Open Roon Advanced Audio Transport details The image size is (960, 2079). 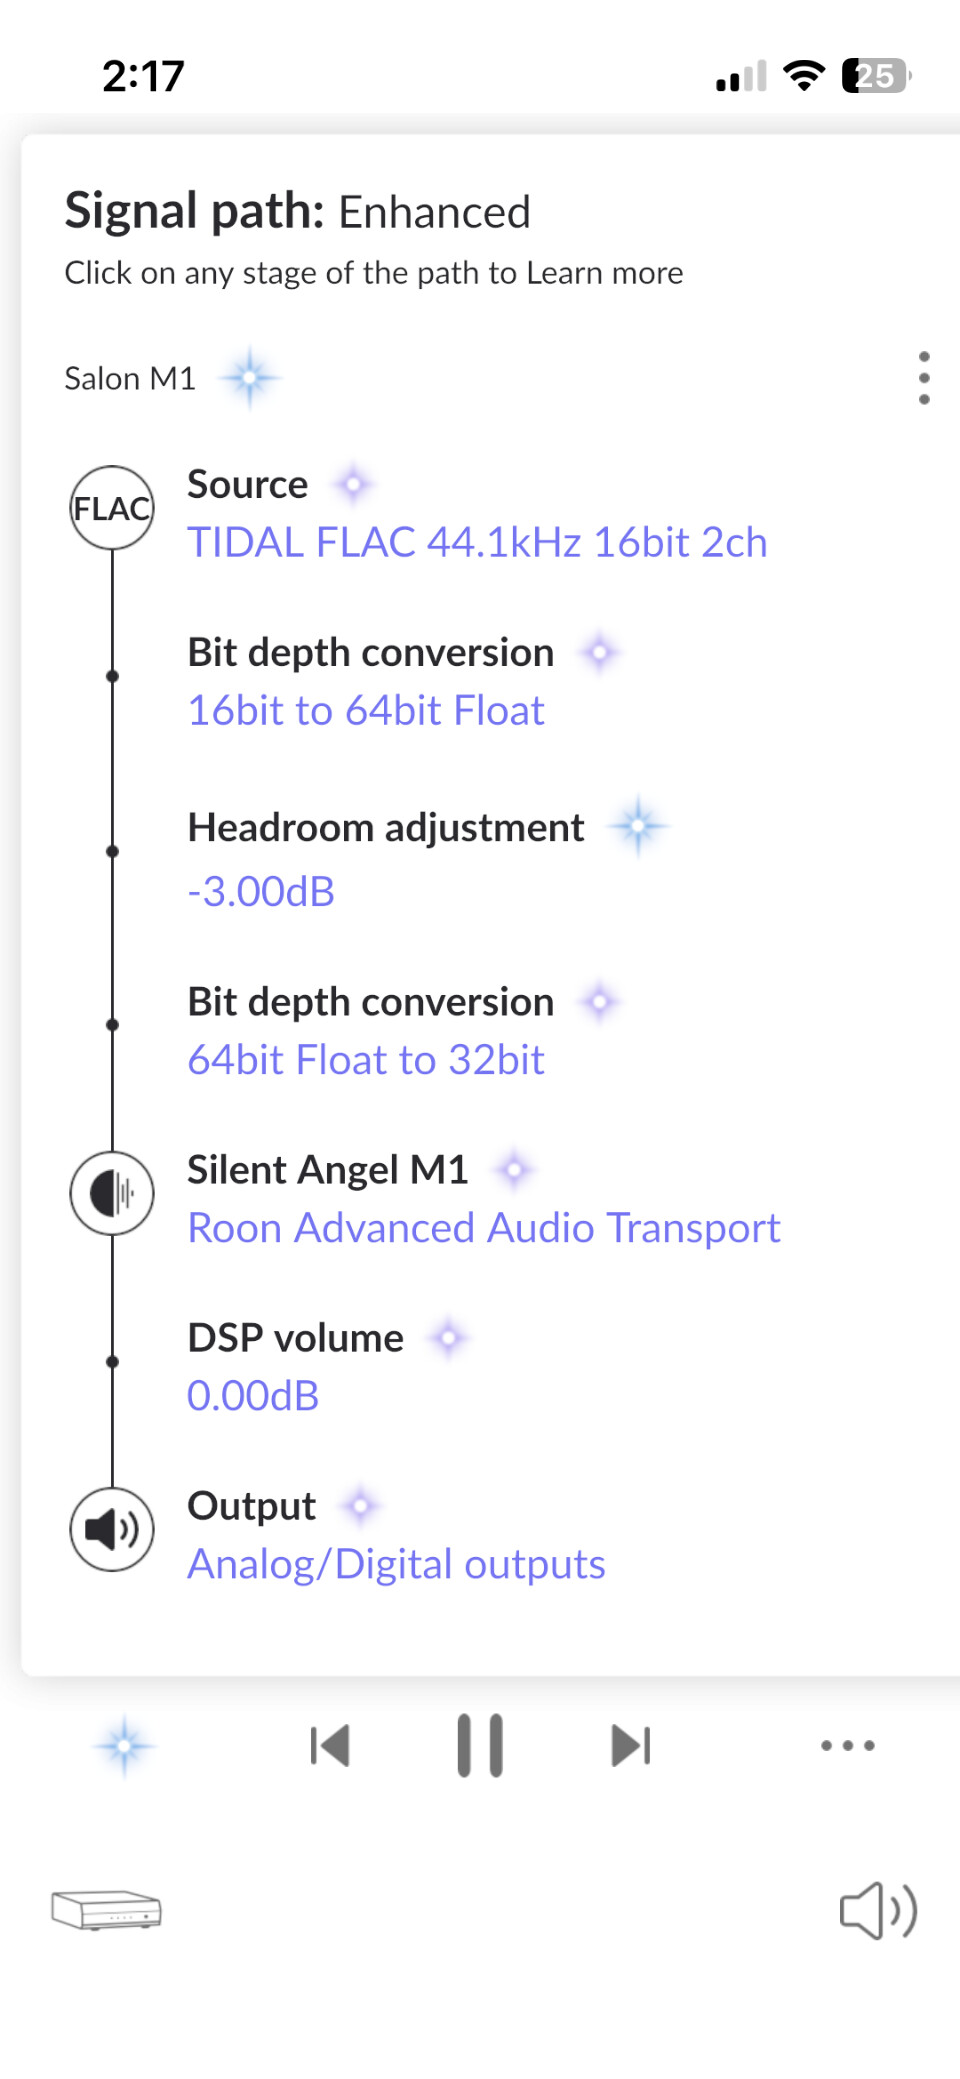[484, 1228]
